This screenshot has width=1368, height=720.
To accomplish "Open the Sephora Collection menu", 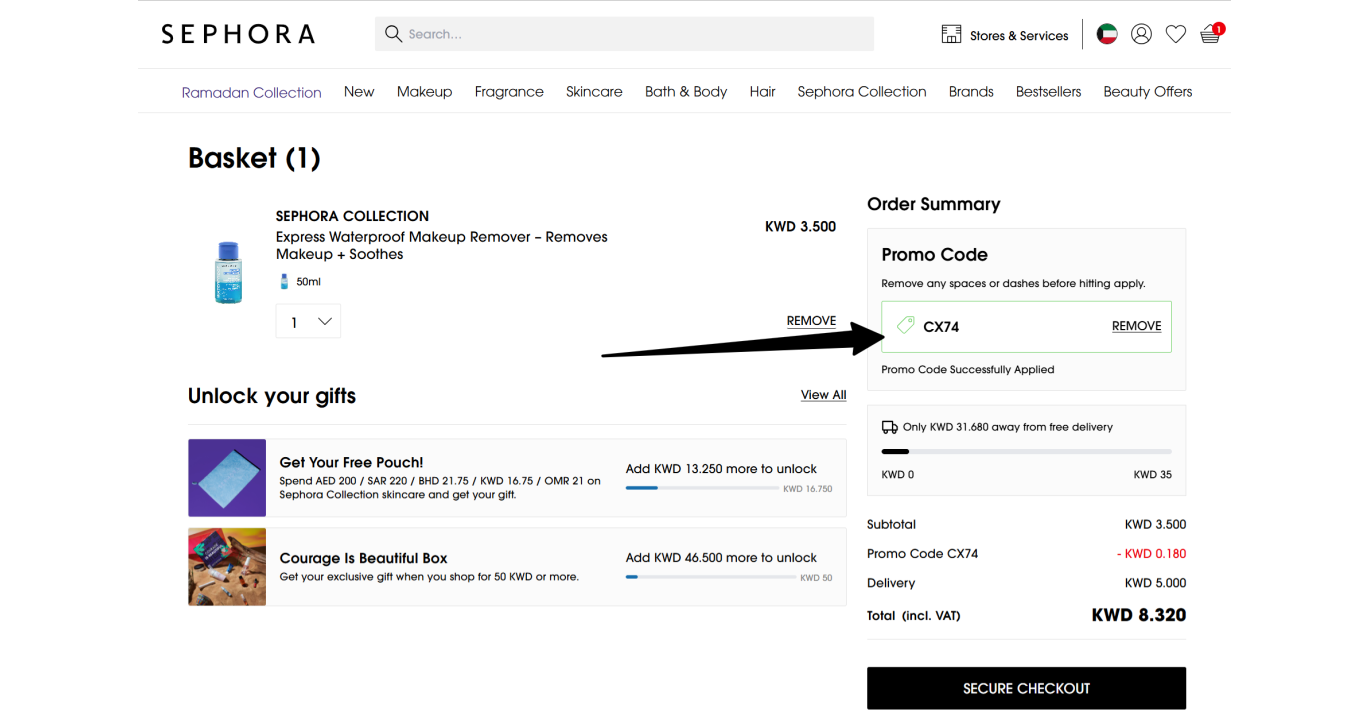I will click(x=862, y=91).
